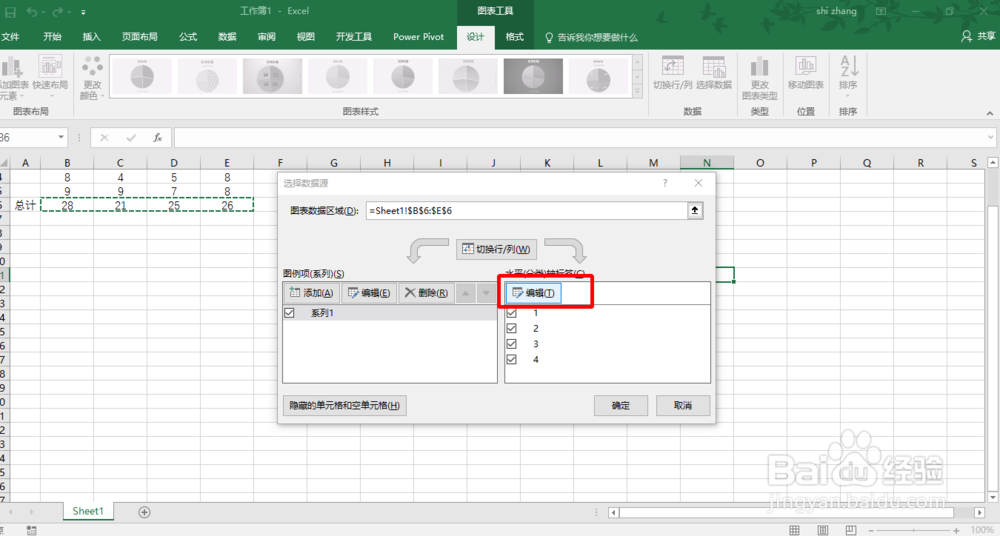Expand the formula bar

pyautogui.click(x=990, y=137)
